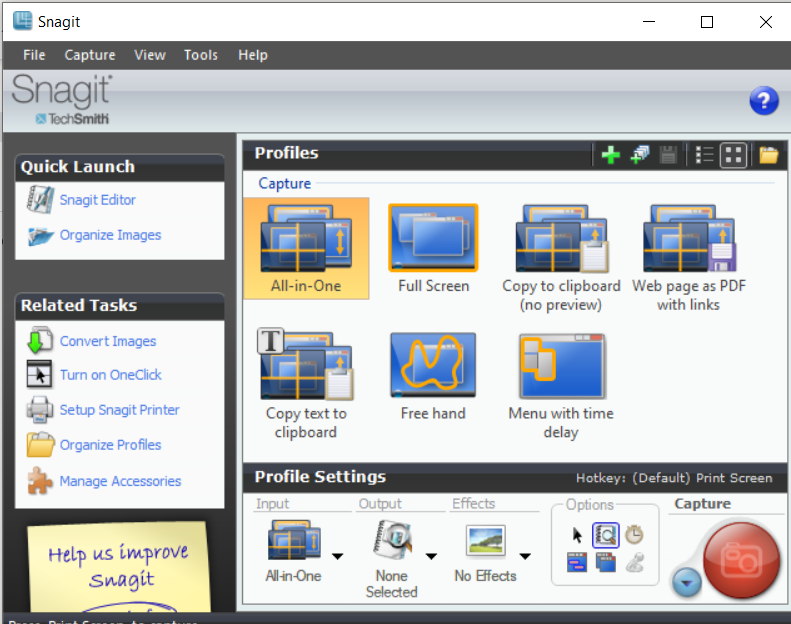Toggle Preview in Editor option
This screenshot has width=791, height=624.
tap(605, 535)
